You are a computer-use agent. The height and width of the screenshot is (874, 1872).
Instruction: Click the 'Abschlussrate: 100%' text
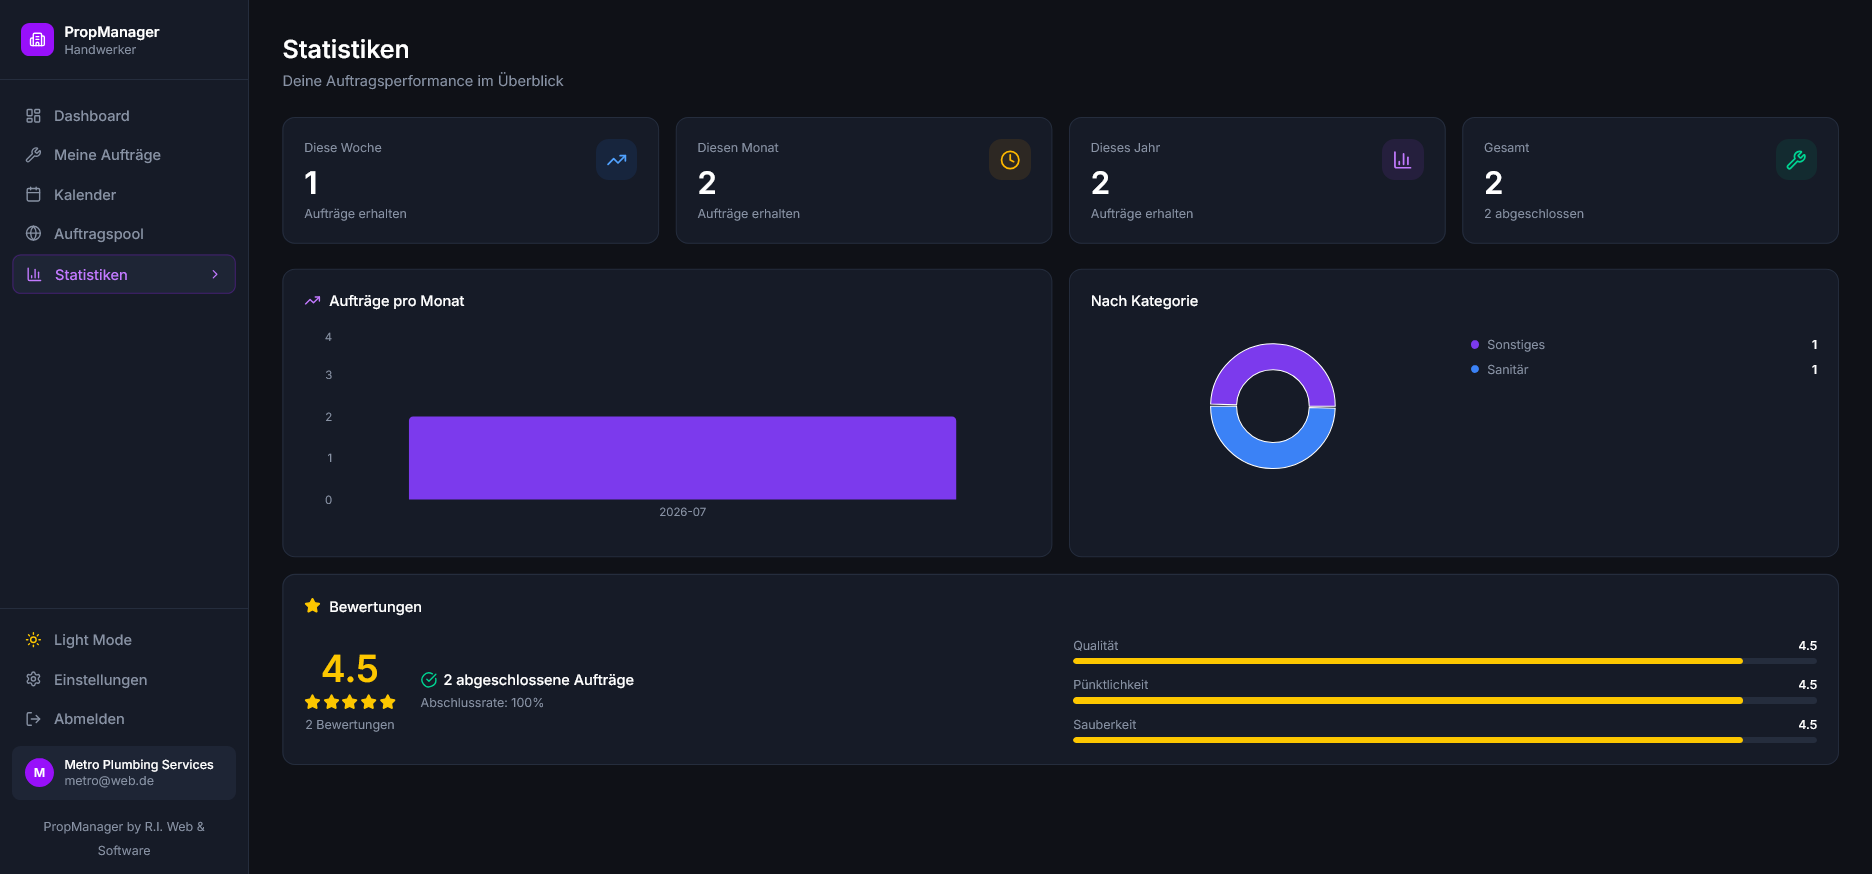[x=482, y=703]
